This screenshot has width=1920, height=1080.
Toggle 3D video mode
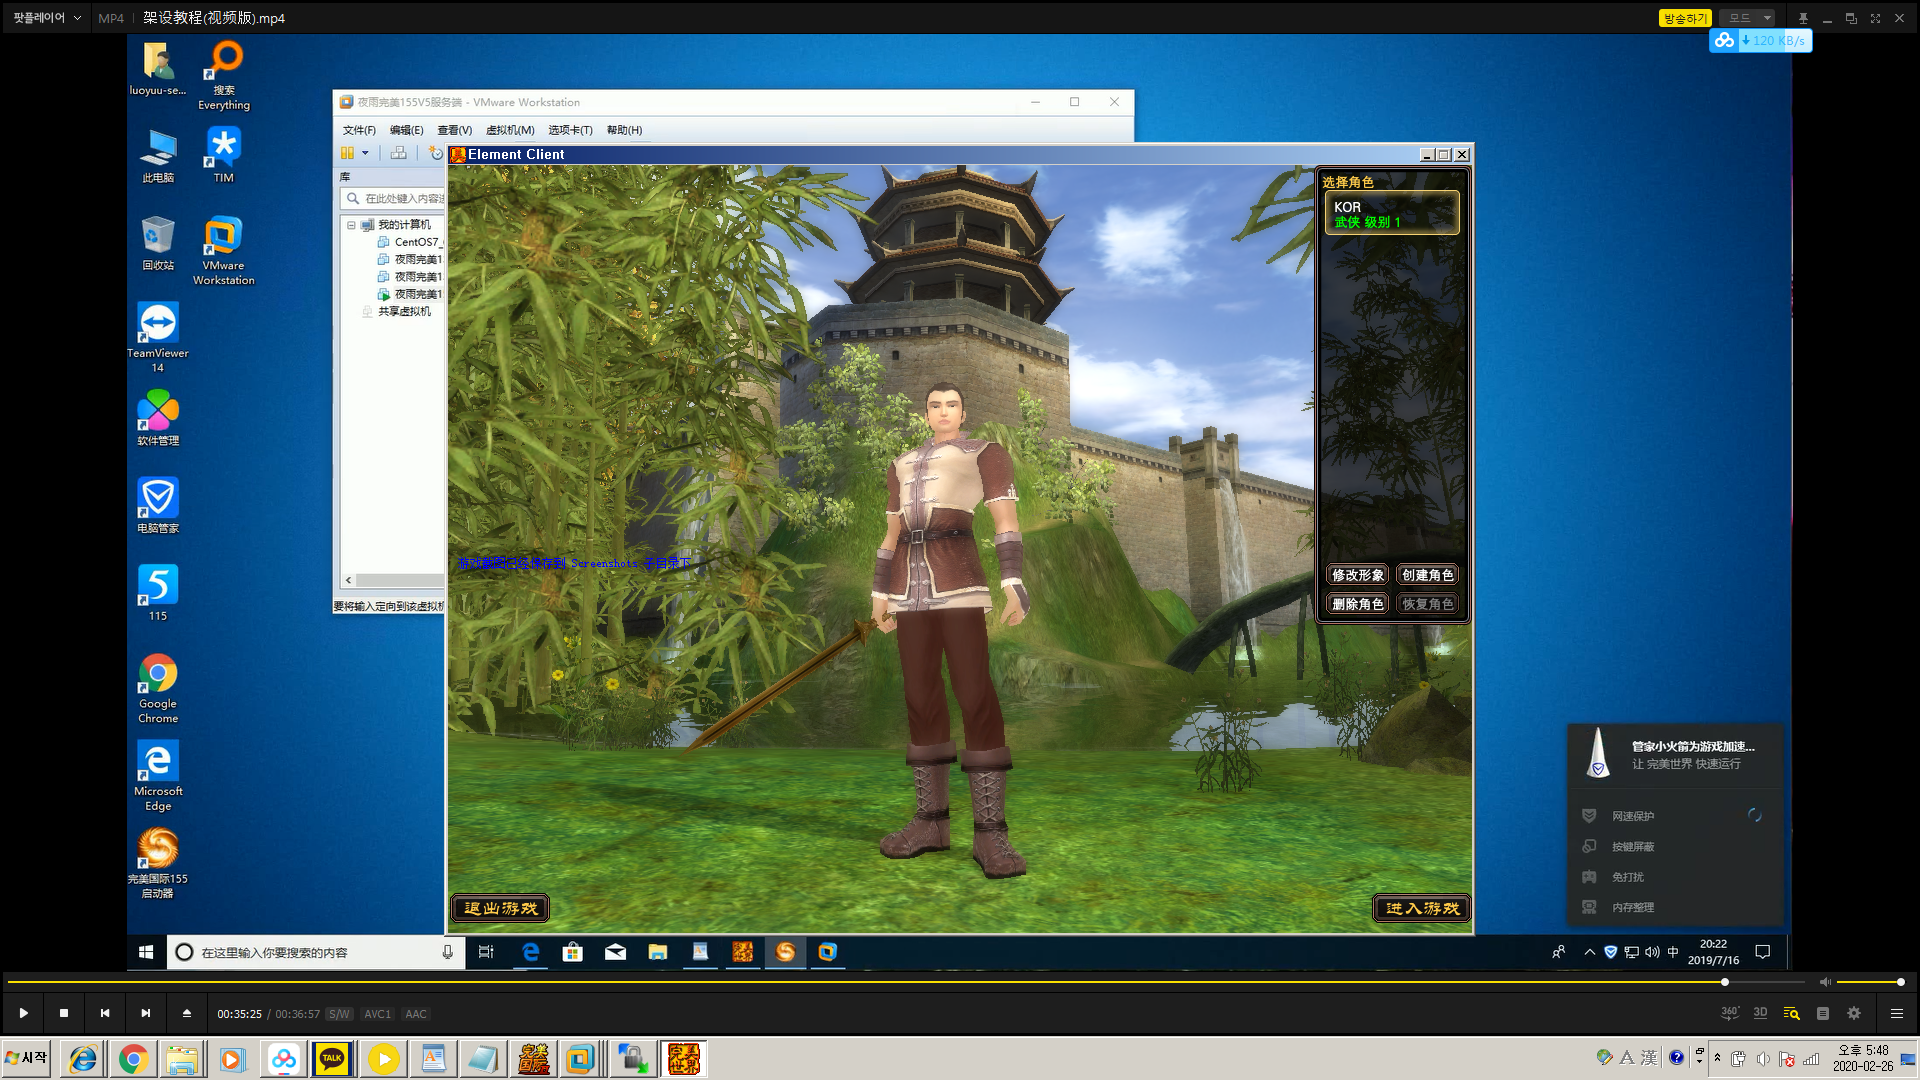click(1760, 1013)
